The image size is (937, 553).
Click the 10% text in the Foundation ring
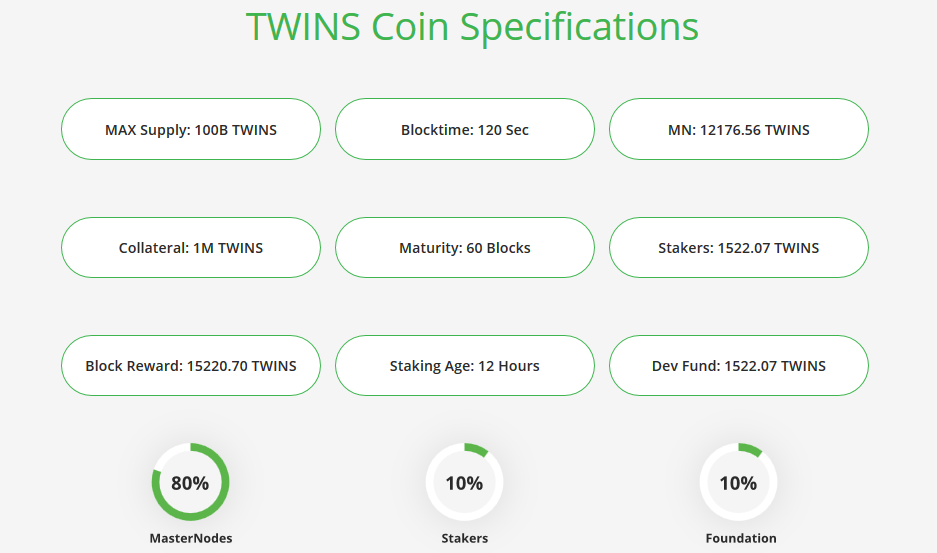coord(738,483)
